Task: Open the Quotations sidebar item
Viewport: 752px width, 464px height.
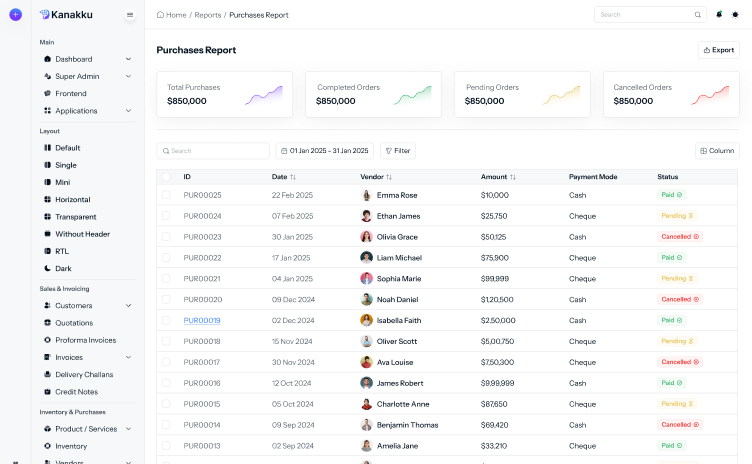Action: [74, 323]
